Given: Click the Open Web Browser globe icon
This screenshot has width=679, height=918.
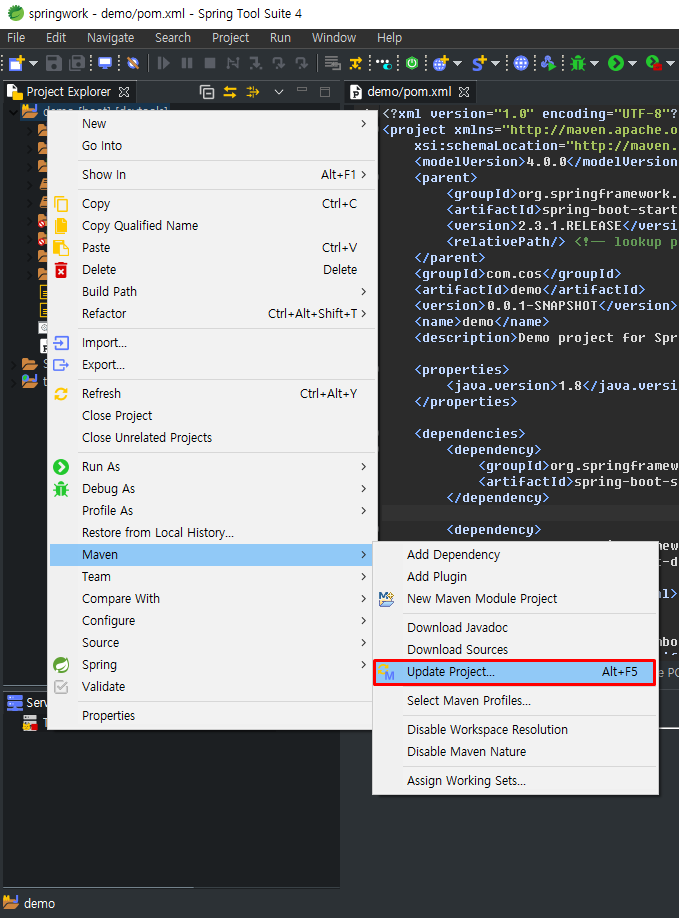Looking at the screenshot, I should pyautogui.click(x=520, y=63).
